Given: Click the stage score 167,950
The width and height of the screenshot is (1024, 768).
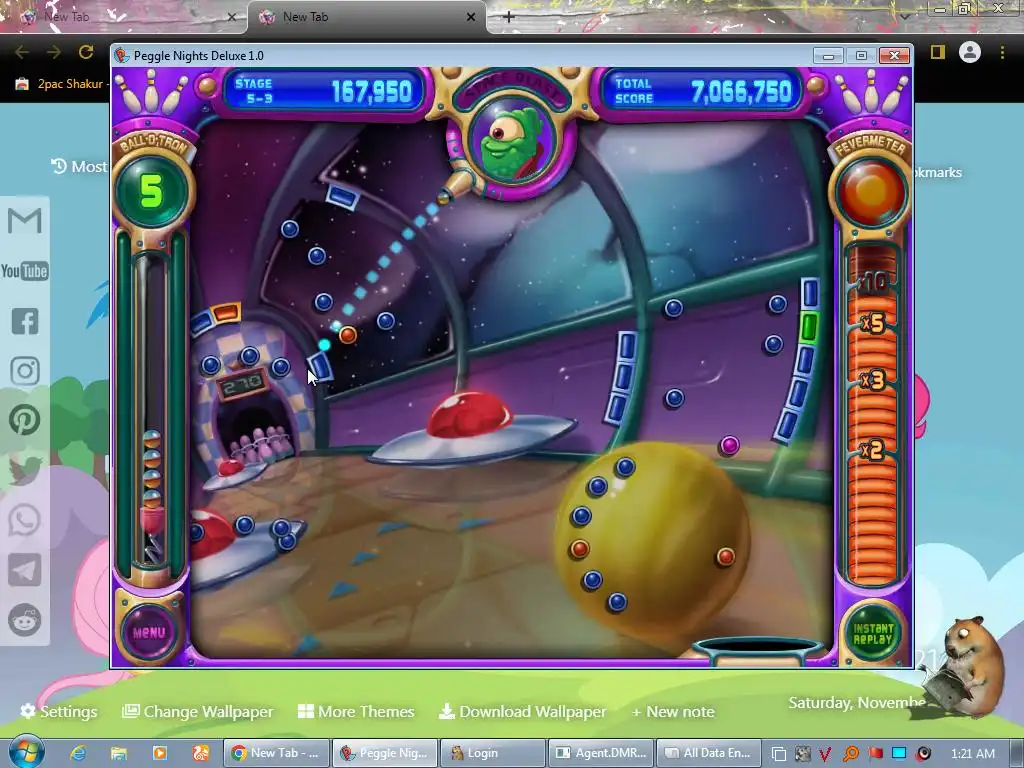Looking at the screenshot, I should click(x=372, y=92).
